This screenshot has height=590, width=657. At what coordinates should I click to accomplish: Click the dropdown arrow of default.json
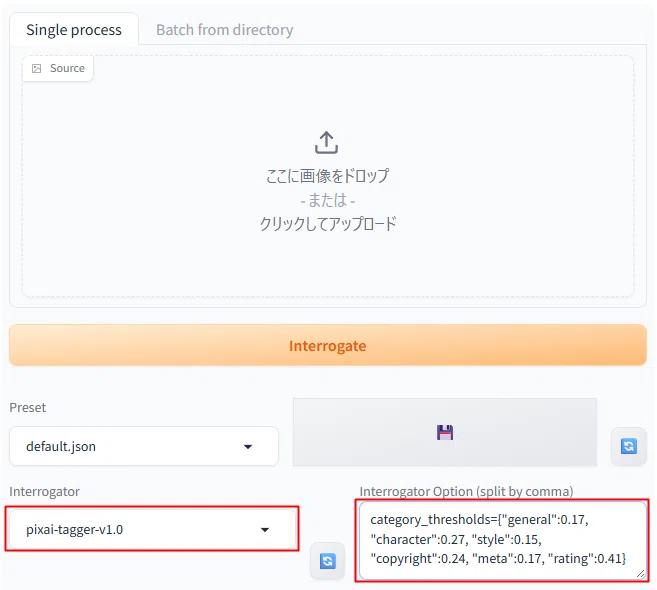(x=248, y=447)
